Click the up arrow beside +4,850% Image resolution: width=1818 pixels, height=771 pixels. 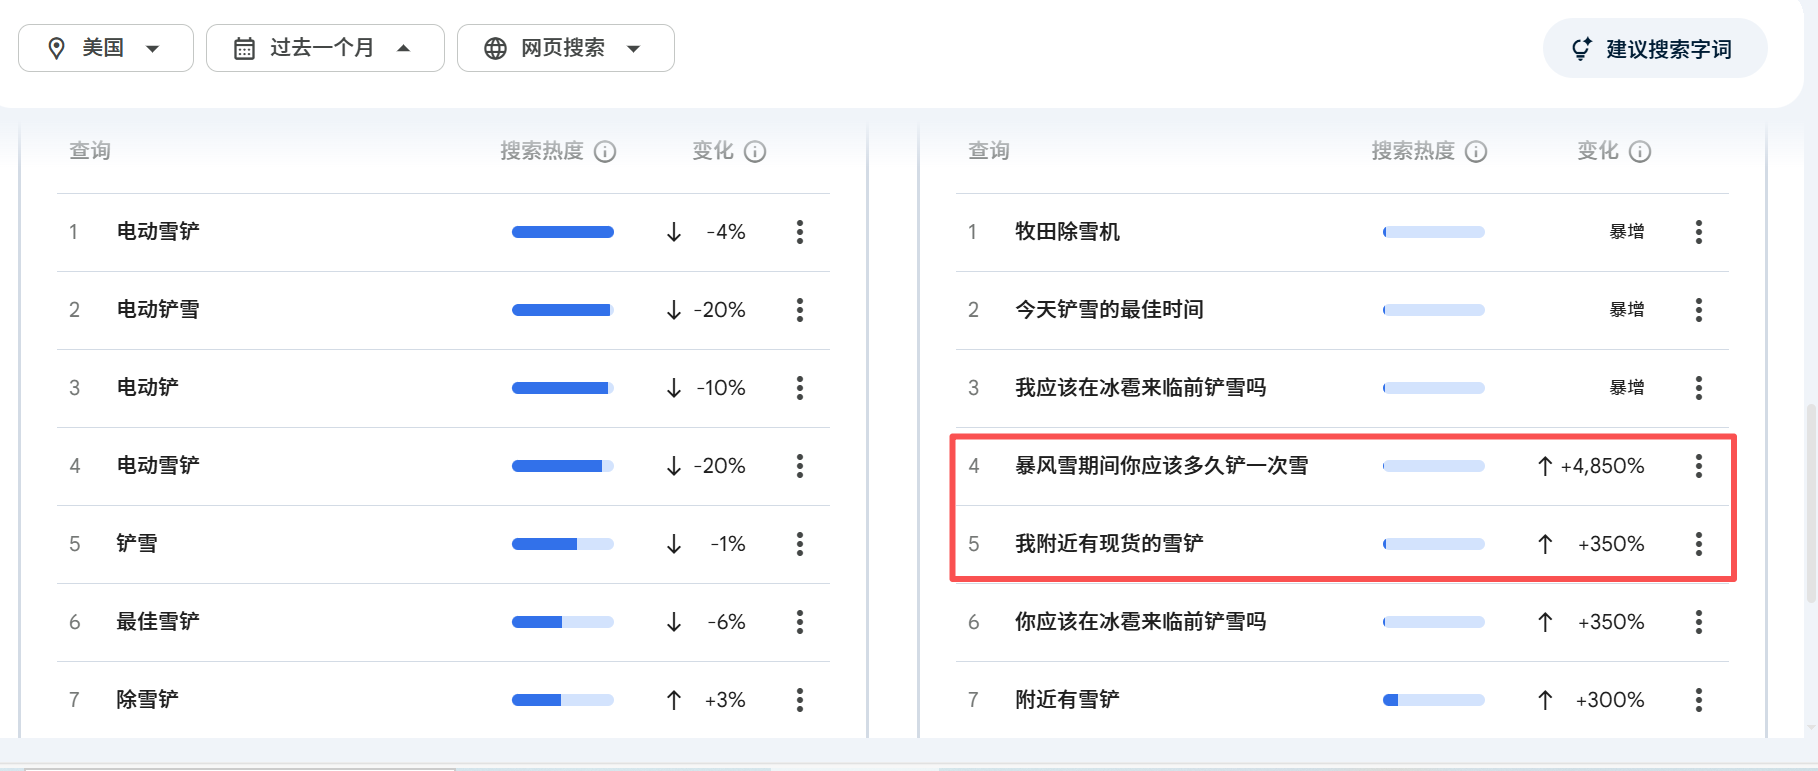(1545, 466)
